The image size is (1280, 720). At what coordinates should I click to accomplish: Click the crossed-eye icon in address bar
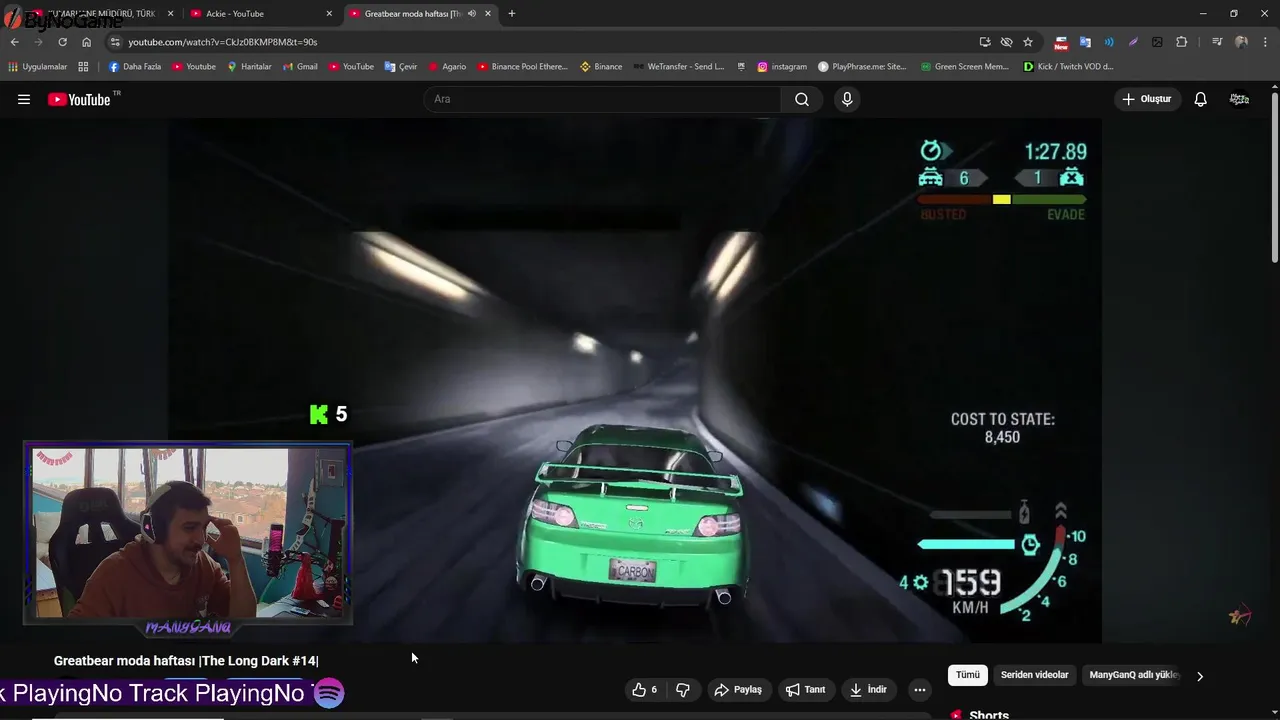[x=1006, y=42]
